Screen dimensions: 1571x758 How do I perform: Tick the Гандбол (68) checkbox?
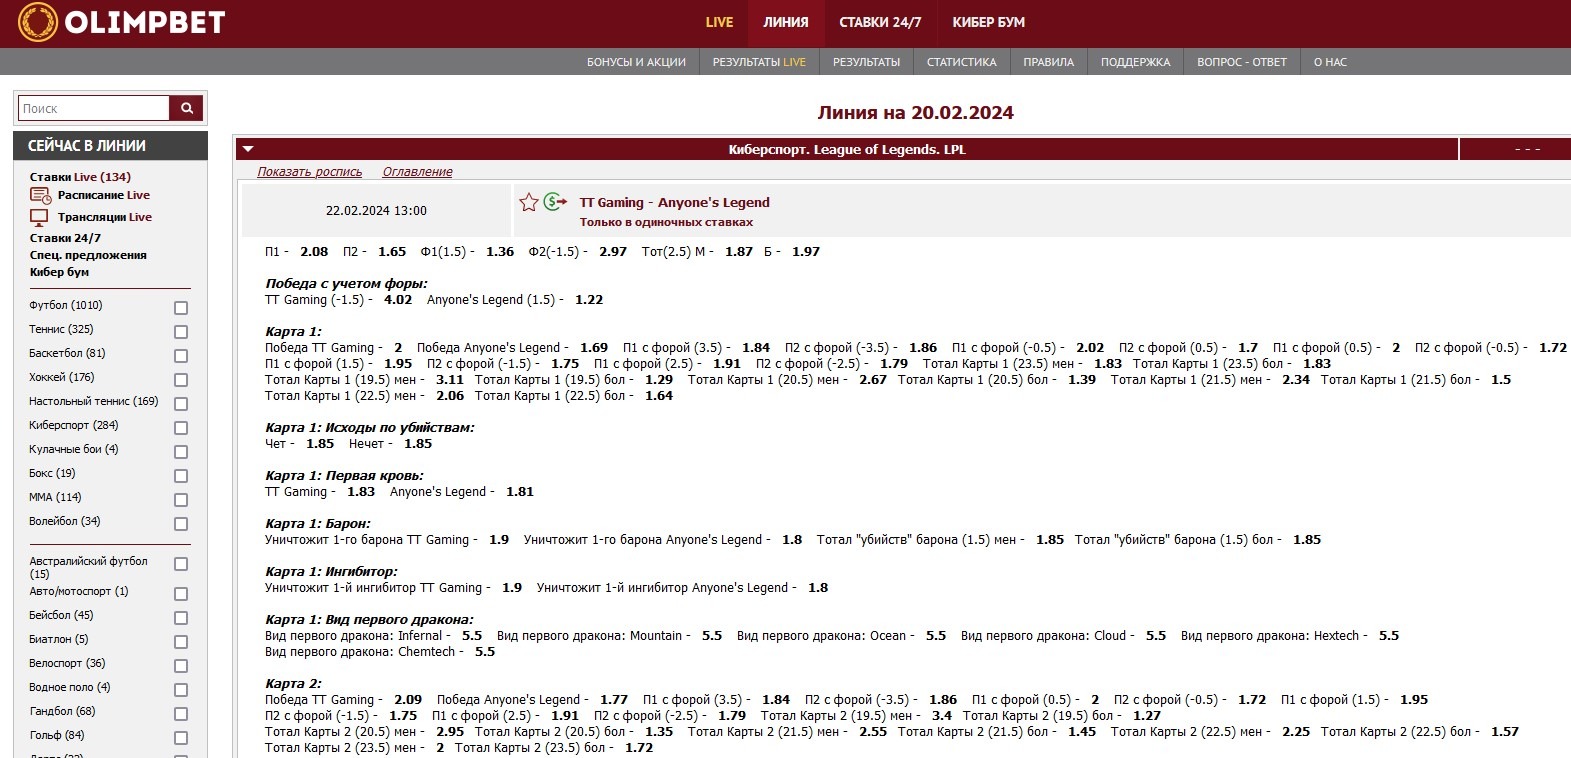[181, 714]
